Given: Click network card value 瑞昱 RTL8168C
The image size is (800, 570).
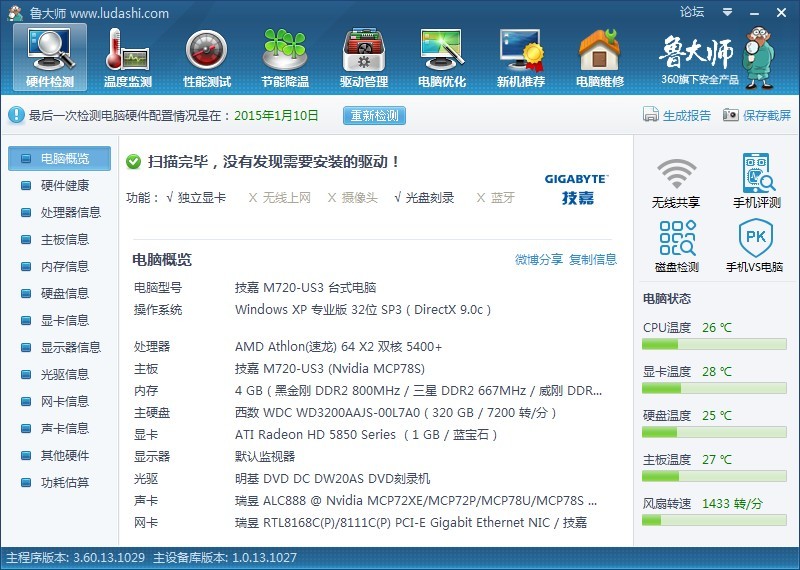Looking at the screenshot, I should coord(411,523).
